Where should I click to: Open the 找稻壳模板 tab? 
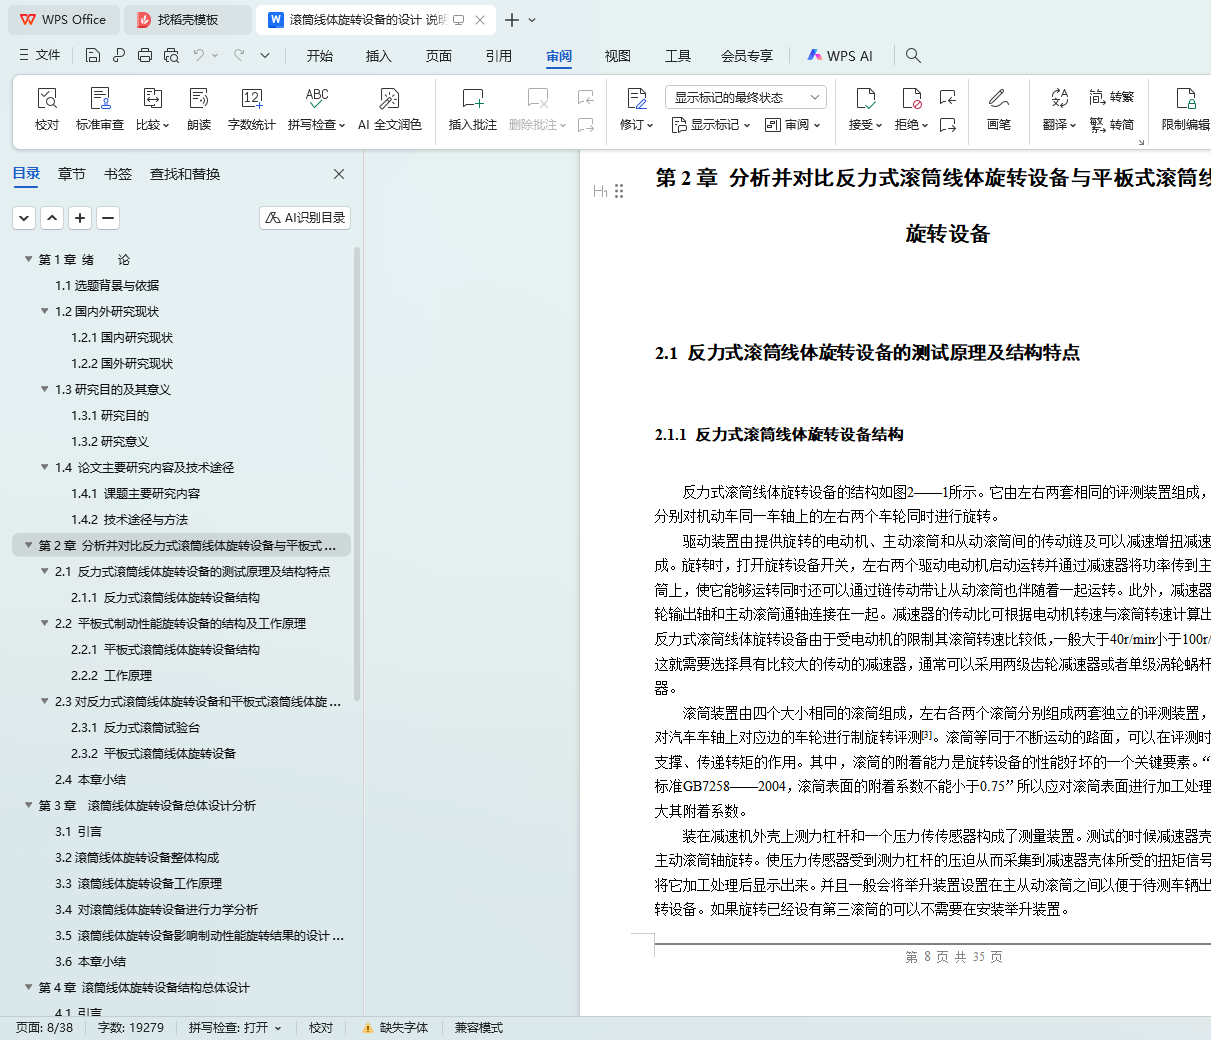pyautogui.click(x=189, y=20)
